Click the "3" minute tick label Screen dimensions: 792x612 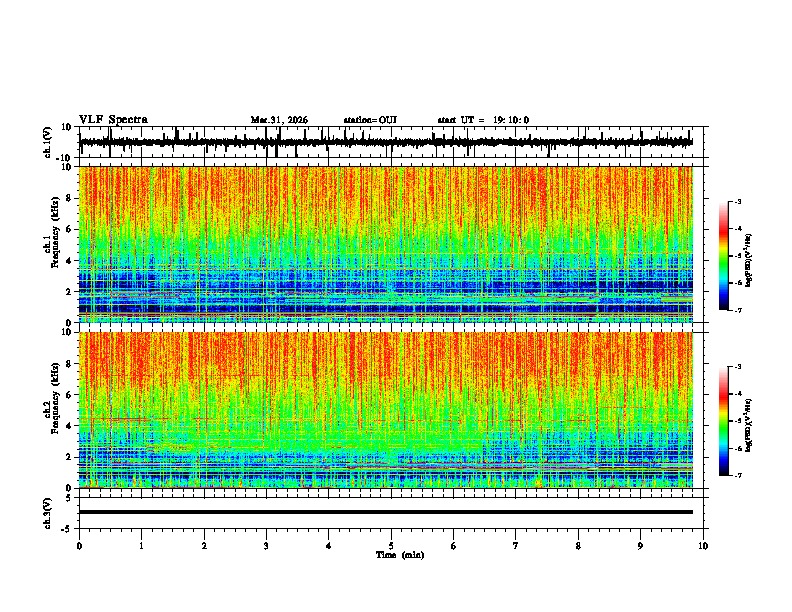coord(266,546)
